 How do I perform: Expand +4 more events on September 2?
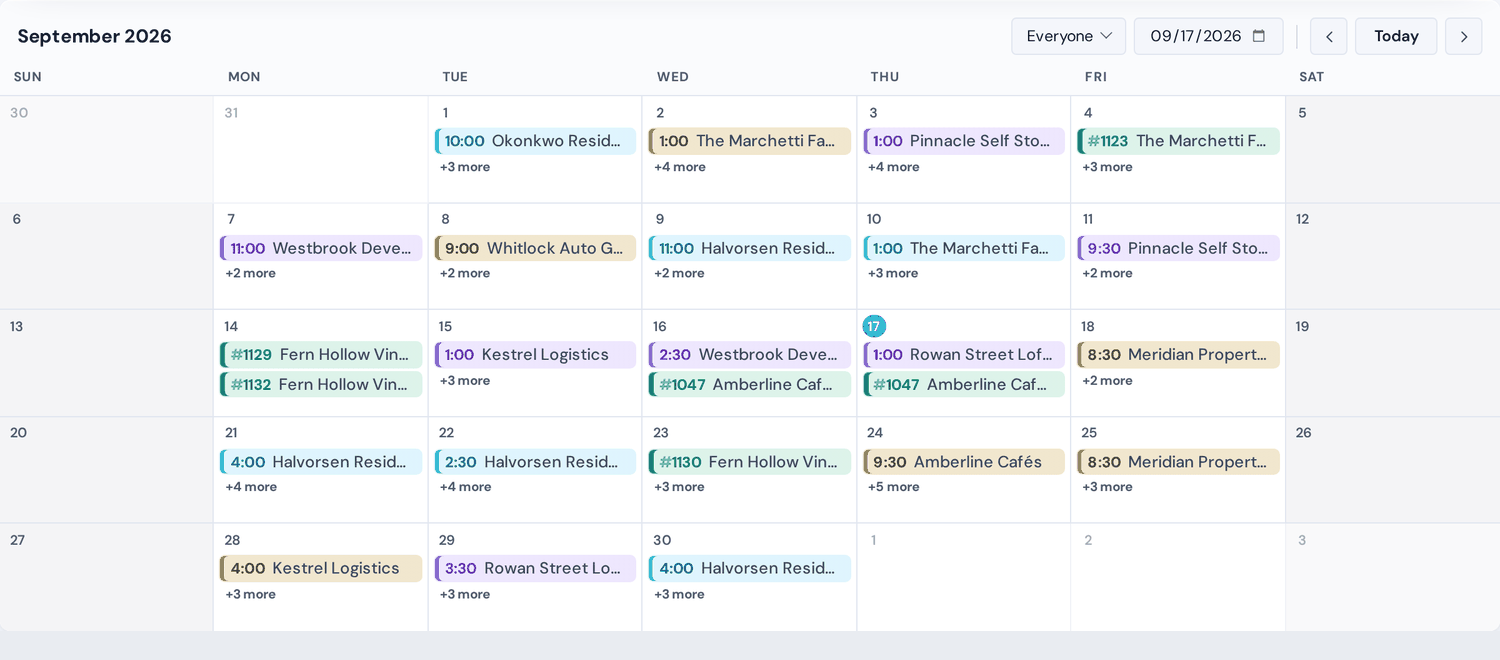pyautogui.click(x=680, y=167)
